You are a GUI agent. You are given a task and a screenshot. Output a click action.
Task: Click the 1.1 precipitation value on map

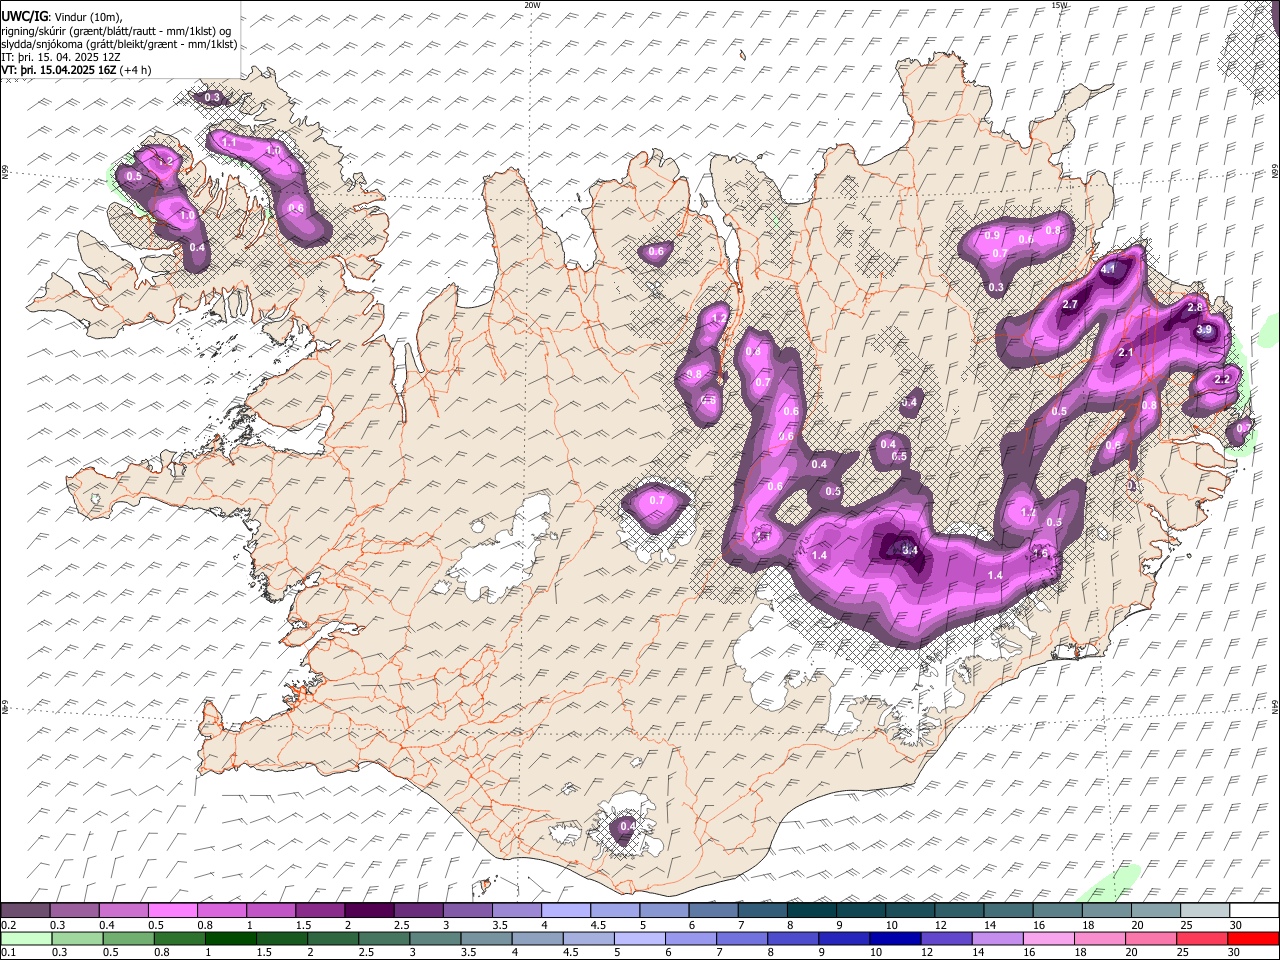click(229, 143)
